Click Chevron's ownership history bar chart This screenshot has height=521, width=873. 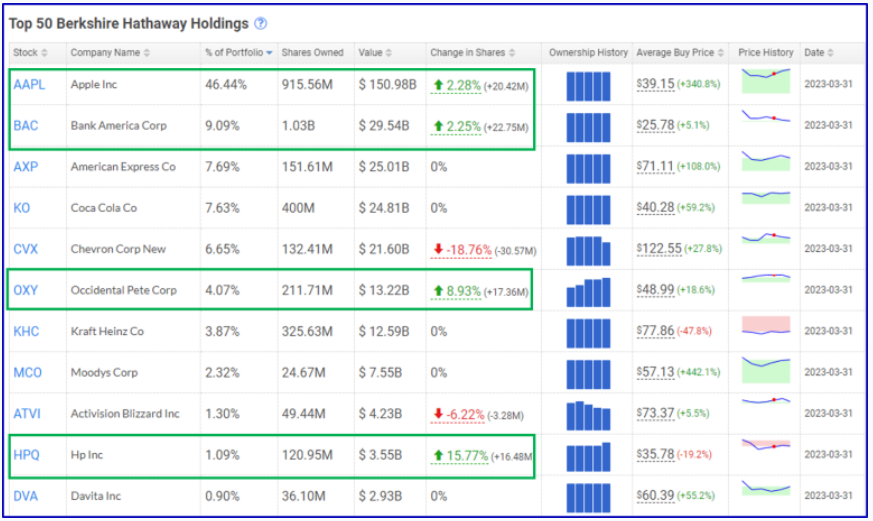click(x=588, y=251)
